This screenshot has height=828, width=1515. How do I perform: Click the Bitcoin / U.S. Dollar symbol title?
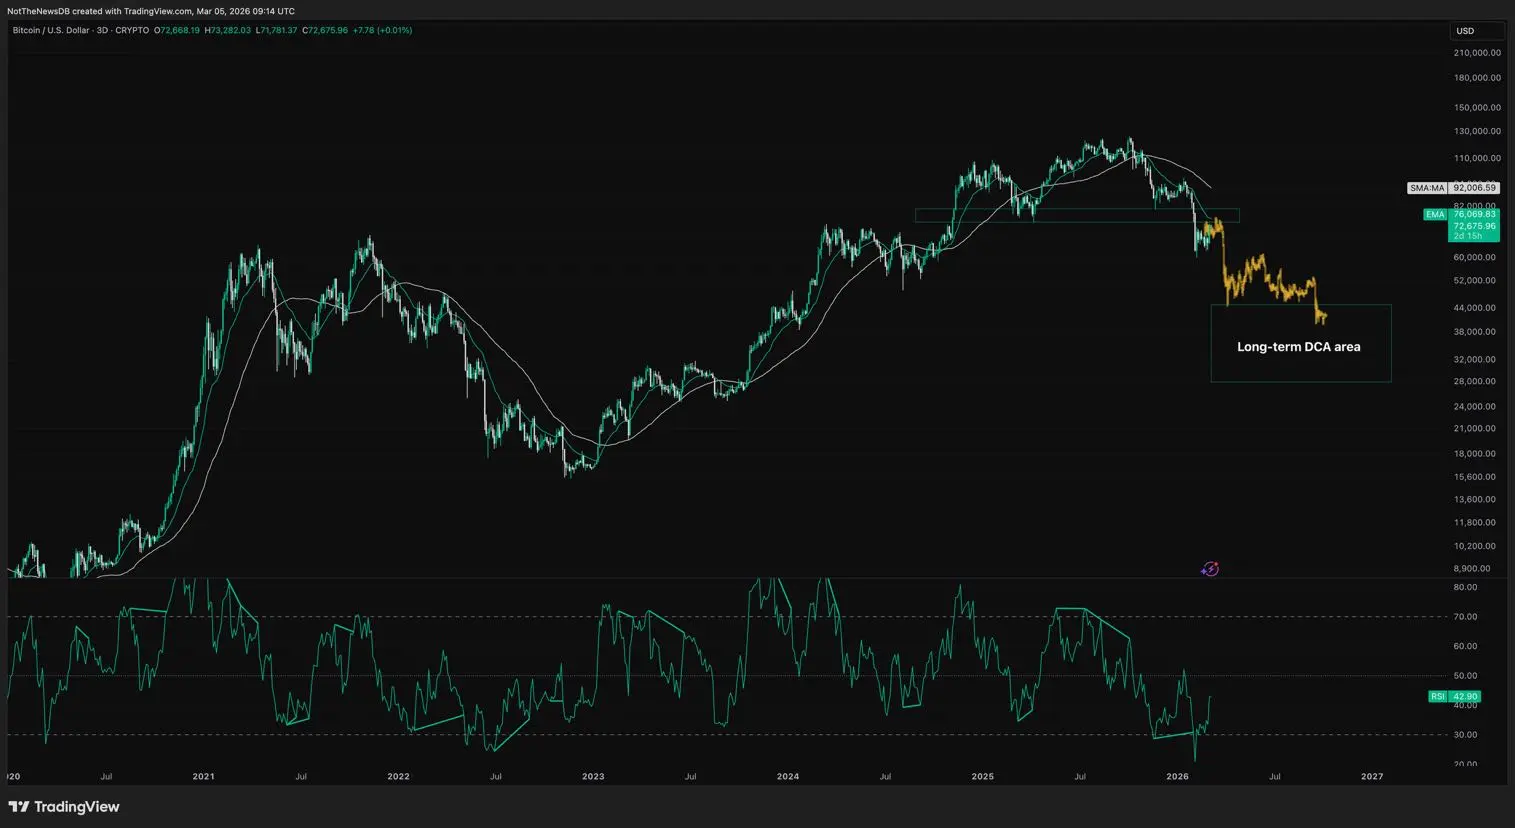pos(51,31)
